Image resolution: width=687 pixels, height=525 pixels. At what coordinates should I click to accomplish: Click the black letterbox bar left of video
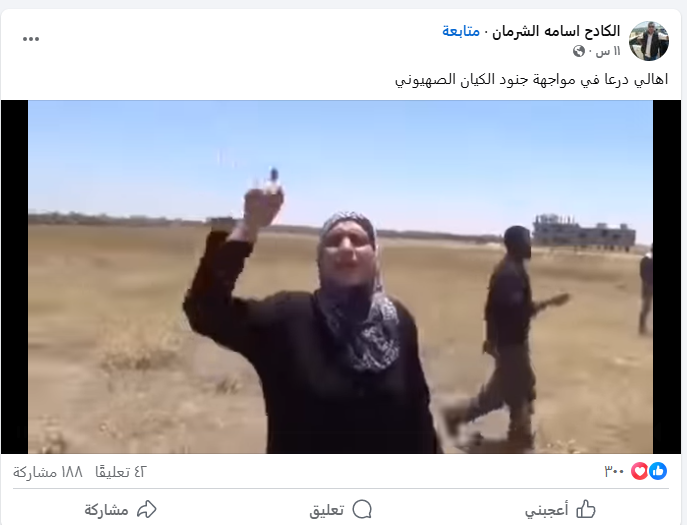pyautogui.click(x=14, y=277)
